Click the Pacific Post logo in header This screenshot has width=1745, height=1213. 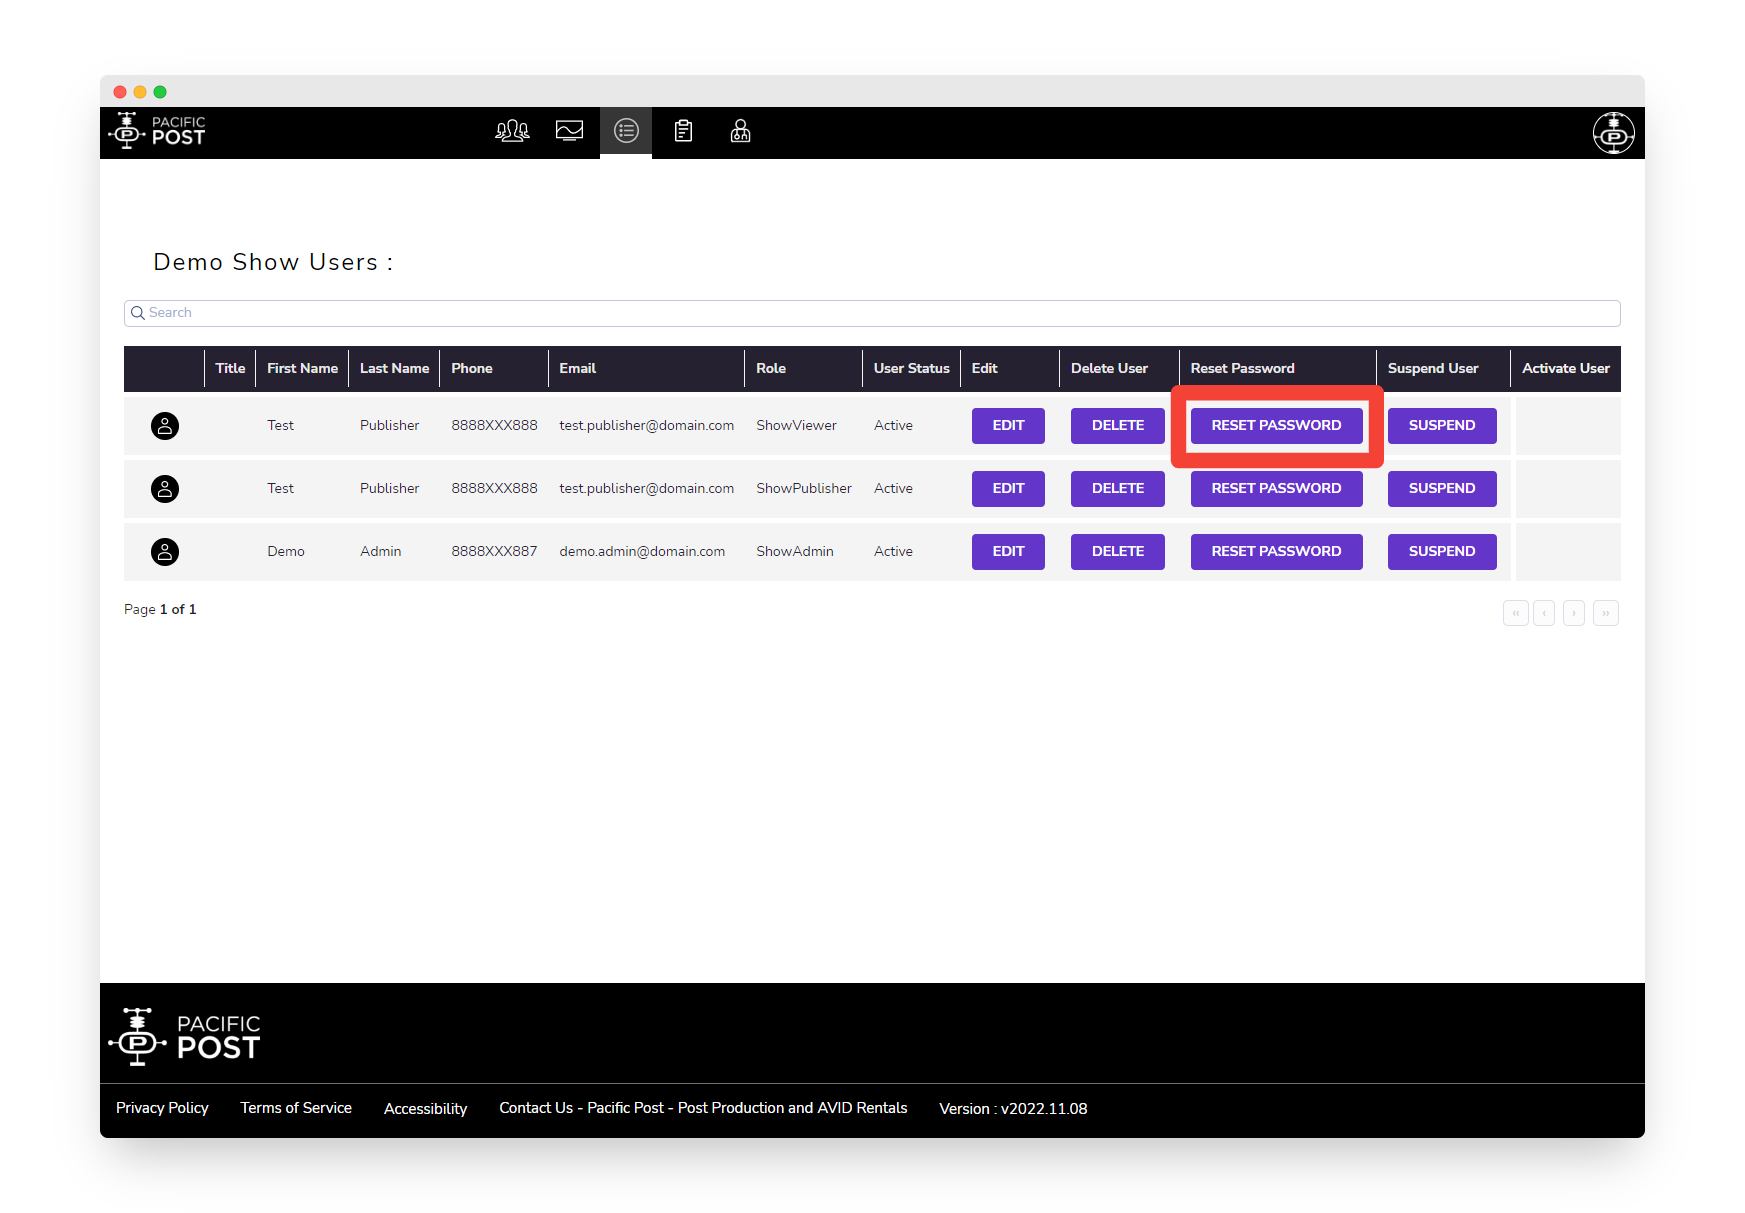pos(157,131)
